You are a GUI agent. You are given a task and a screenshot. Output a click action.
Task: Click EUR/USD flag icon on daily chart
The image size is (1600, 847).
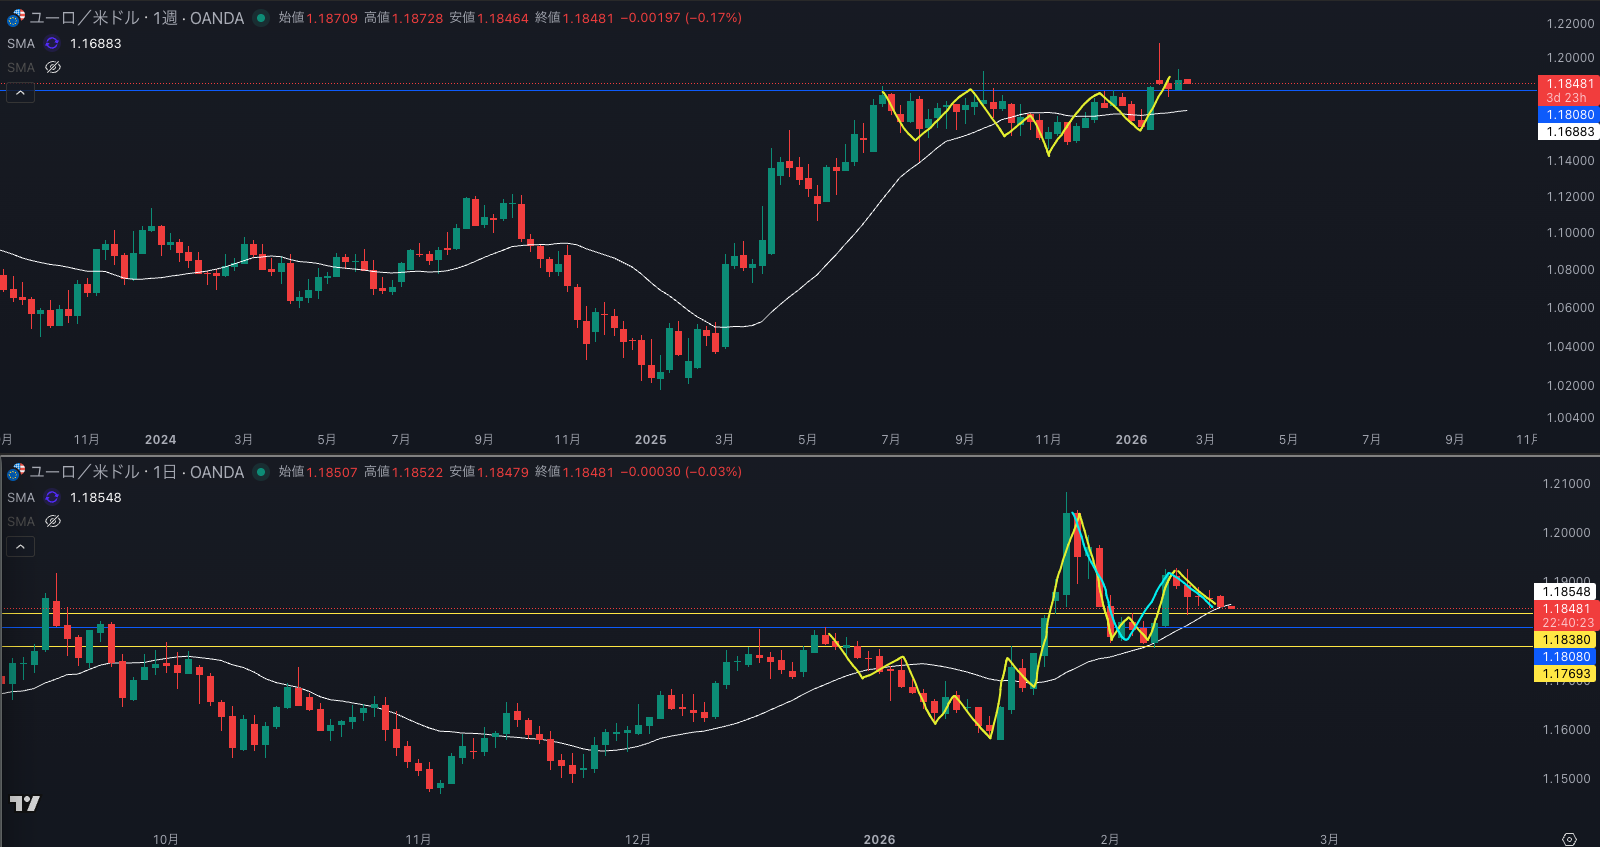point(16,472)
